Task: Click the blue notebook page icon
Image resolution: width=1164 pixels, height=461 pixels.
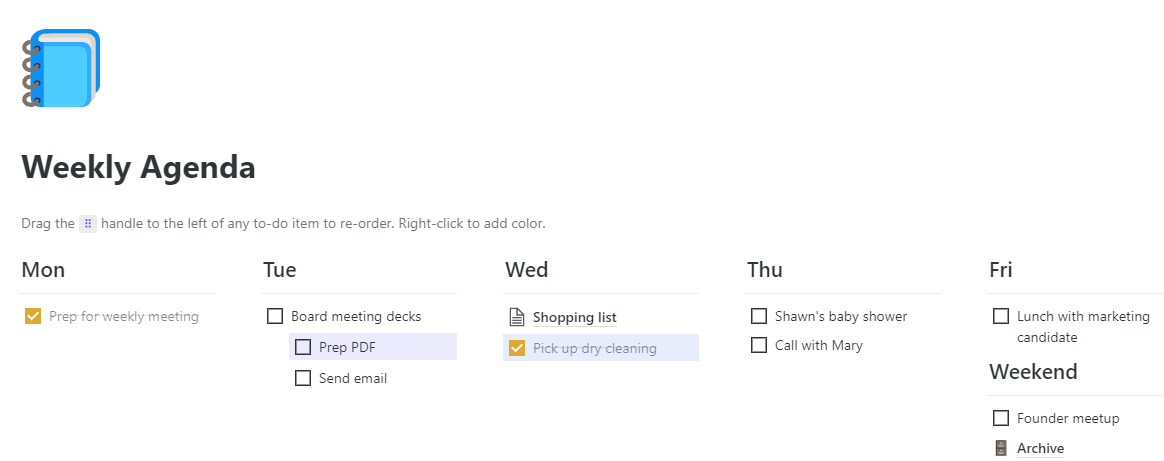Action: click(x=61, y=68)
